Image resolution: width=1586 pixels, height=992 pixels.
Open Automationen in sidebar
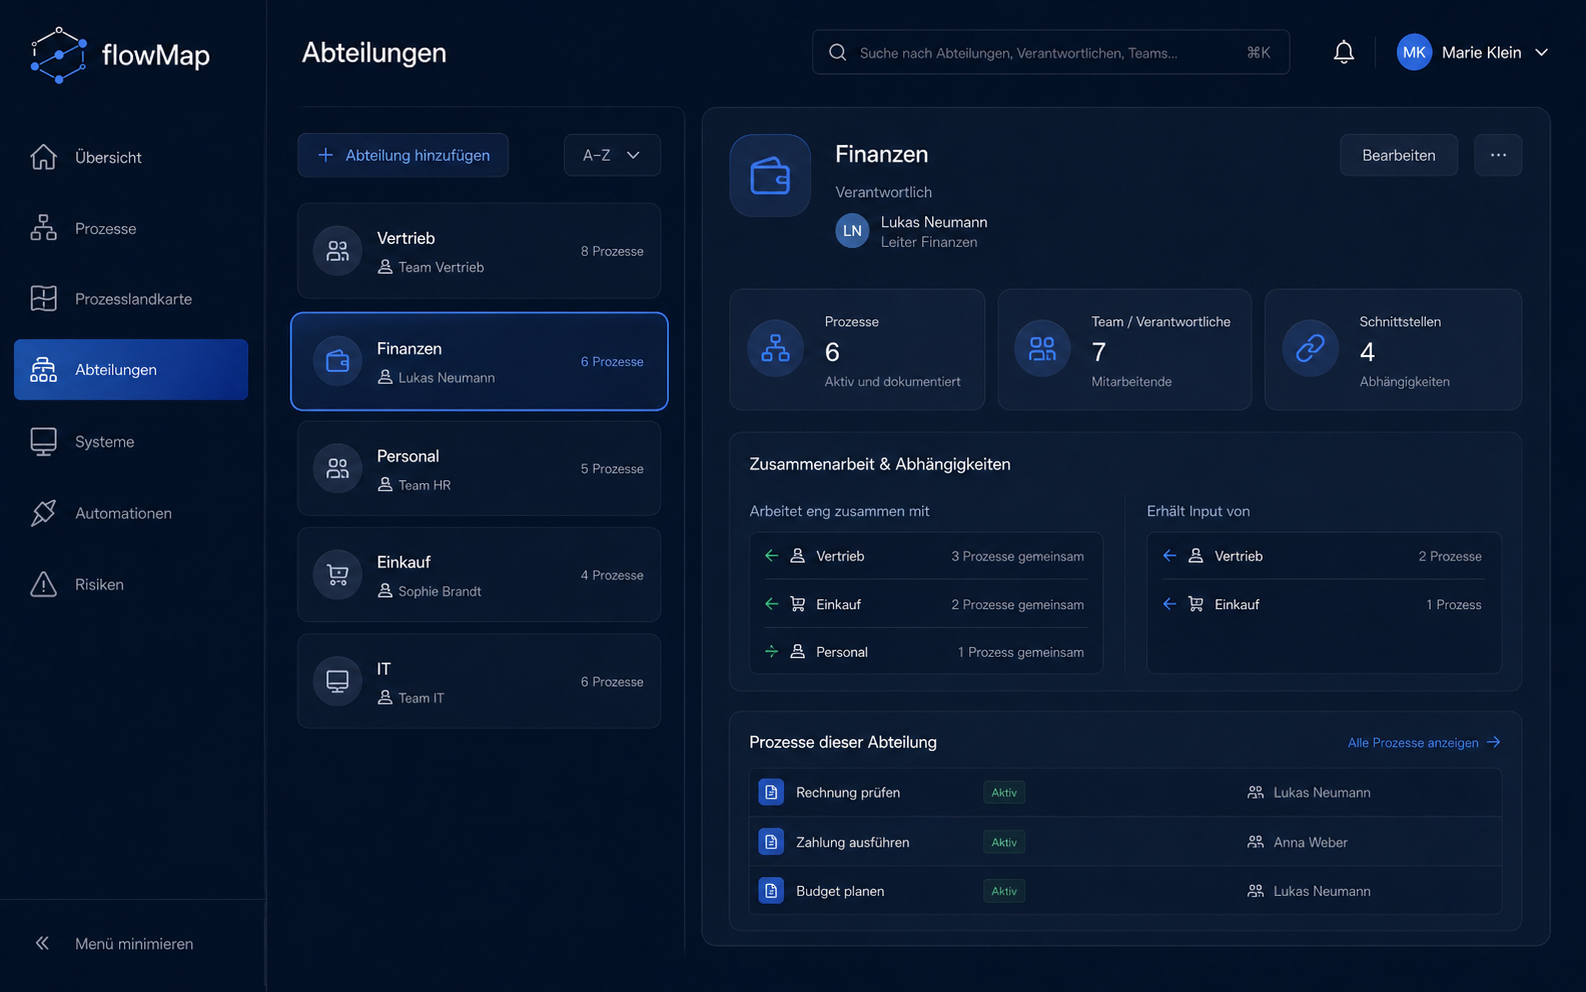tap(131, 513)
